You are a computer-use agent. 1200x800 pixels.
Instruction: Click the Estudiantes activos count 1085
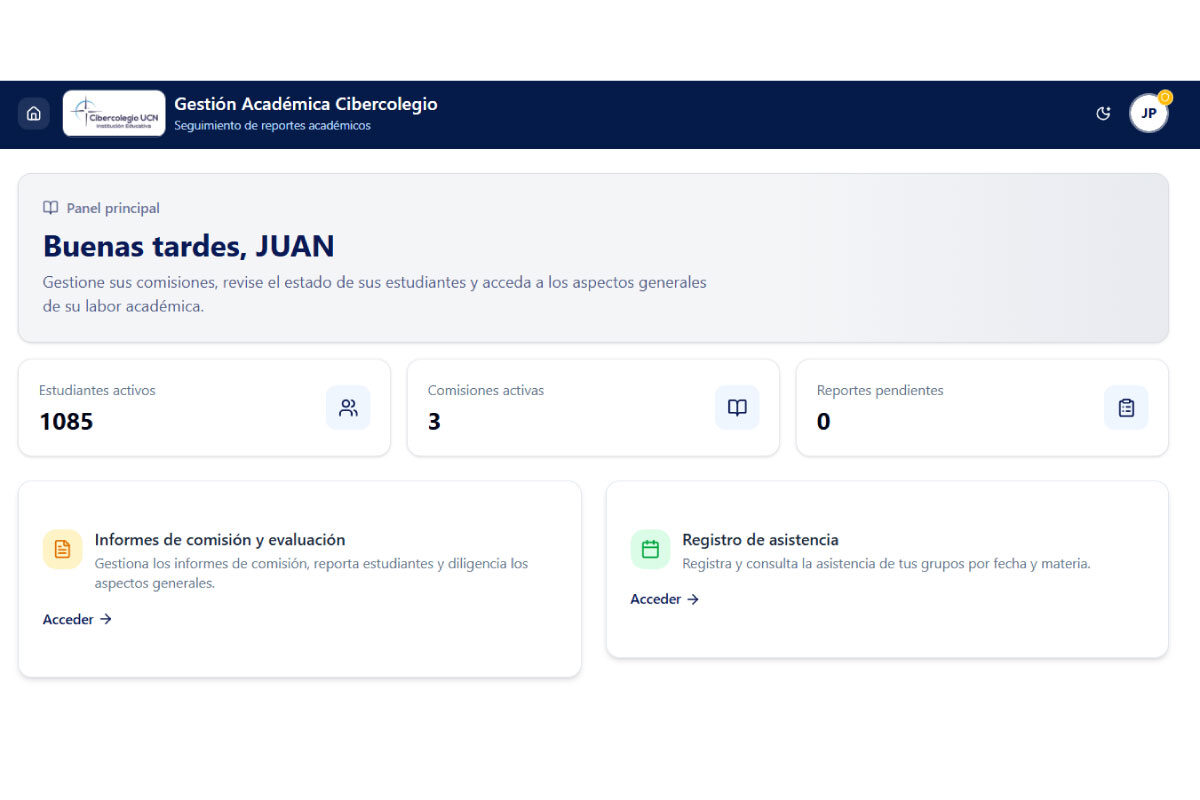66,421
